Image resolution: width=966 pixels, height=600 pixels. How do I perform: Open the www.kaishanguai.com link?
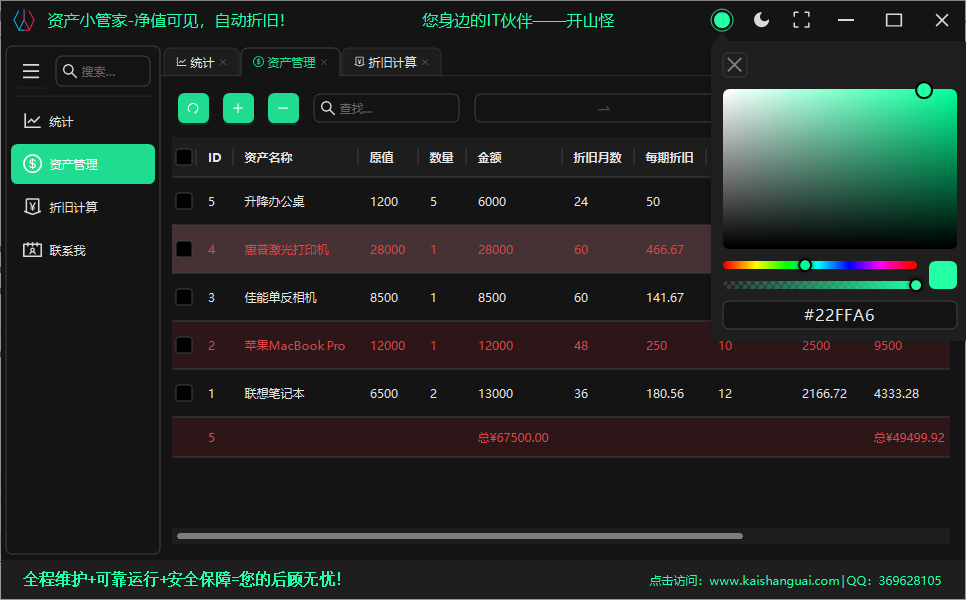(x=774, y=580)
